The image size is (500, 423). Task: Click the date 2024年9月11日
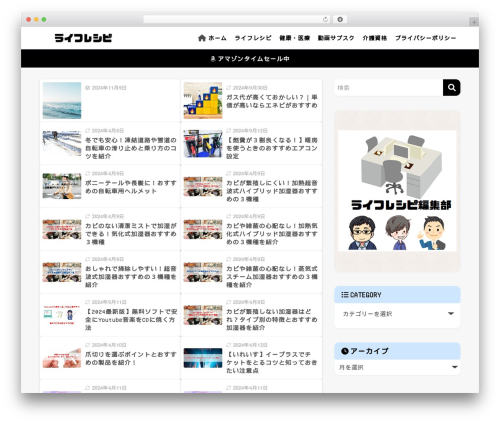tap(109, 302)
